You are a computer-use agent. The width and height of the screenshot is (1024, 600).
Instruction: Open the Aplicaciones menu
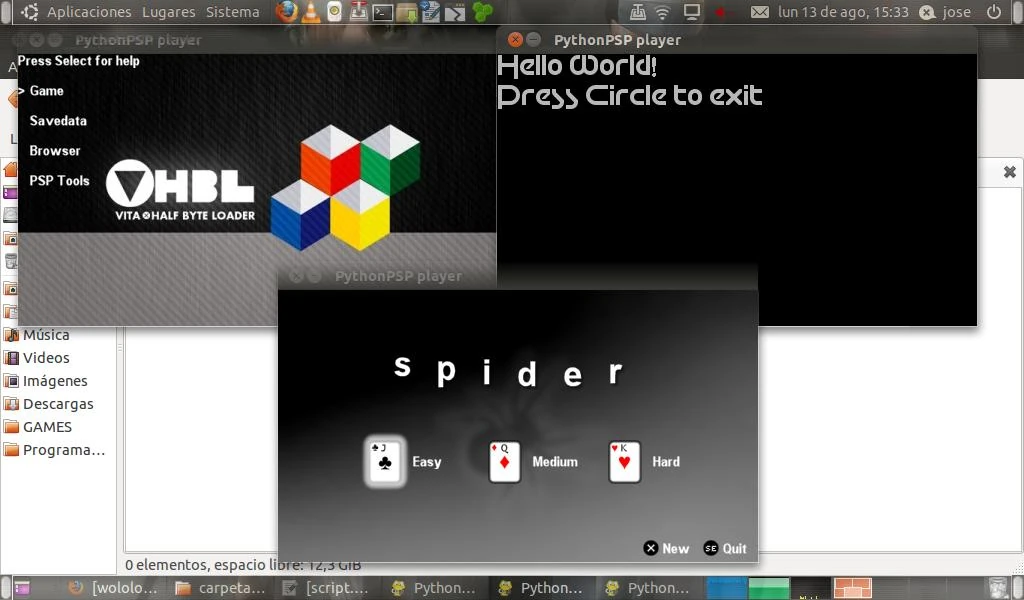89,12
